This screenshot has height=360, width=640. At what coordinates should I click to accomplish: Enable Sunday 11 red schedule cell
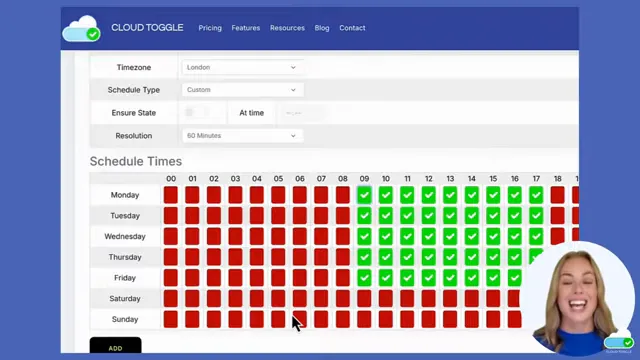coord(407,319)
